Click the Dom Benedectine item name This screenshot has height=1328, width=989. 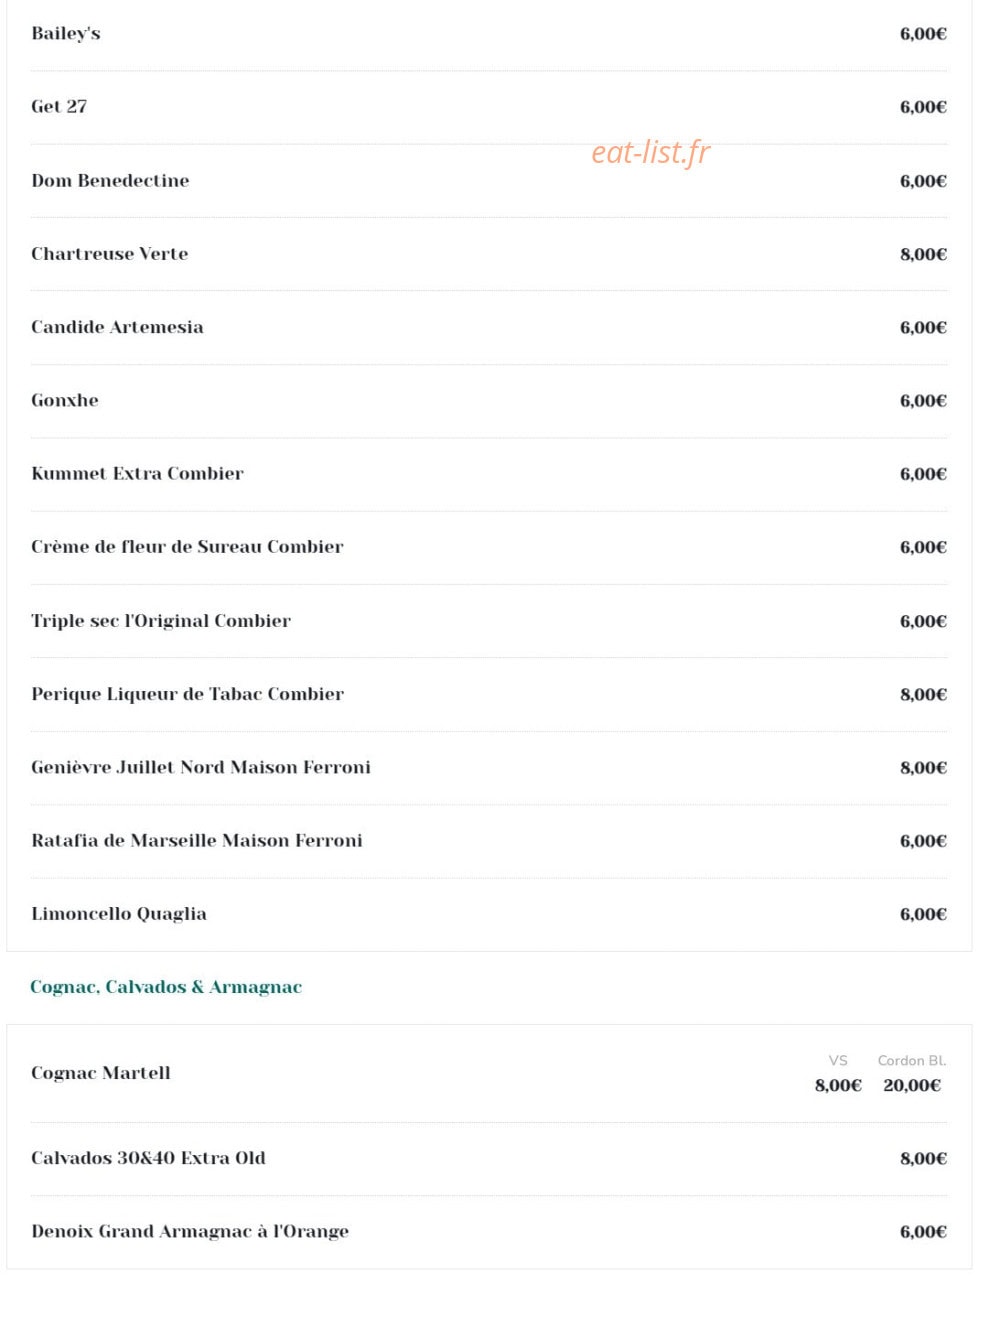point(110,180)
